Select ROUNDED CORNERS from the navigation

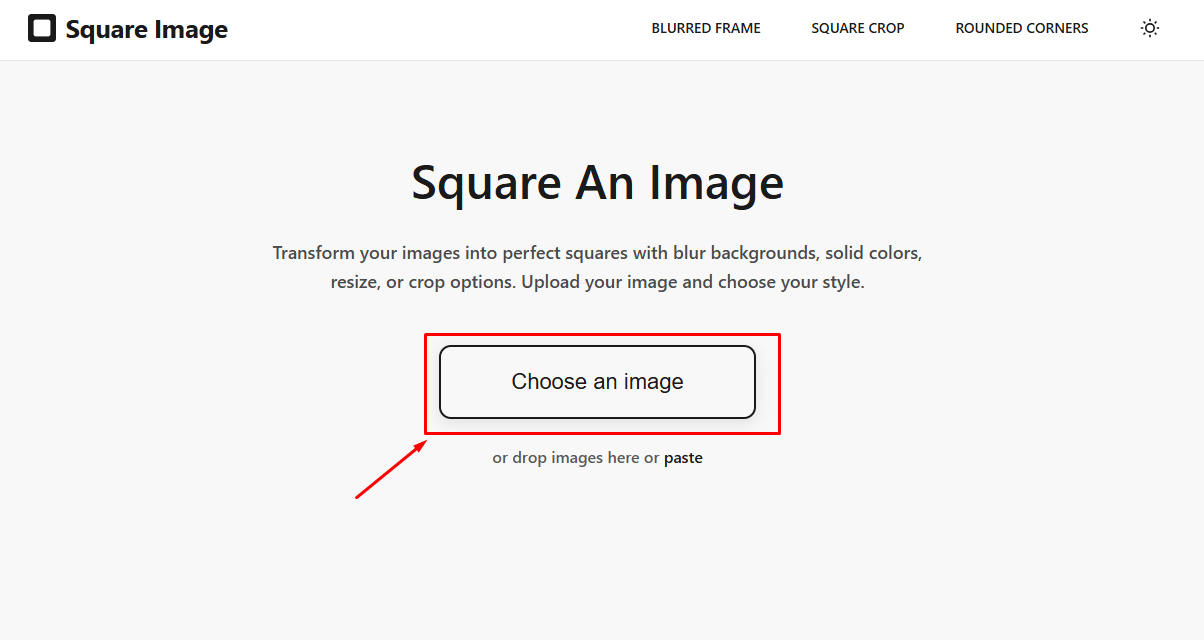click(x=1021, y=28)
